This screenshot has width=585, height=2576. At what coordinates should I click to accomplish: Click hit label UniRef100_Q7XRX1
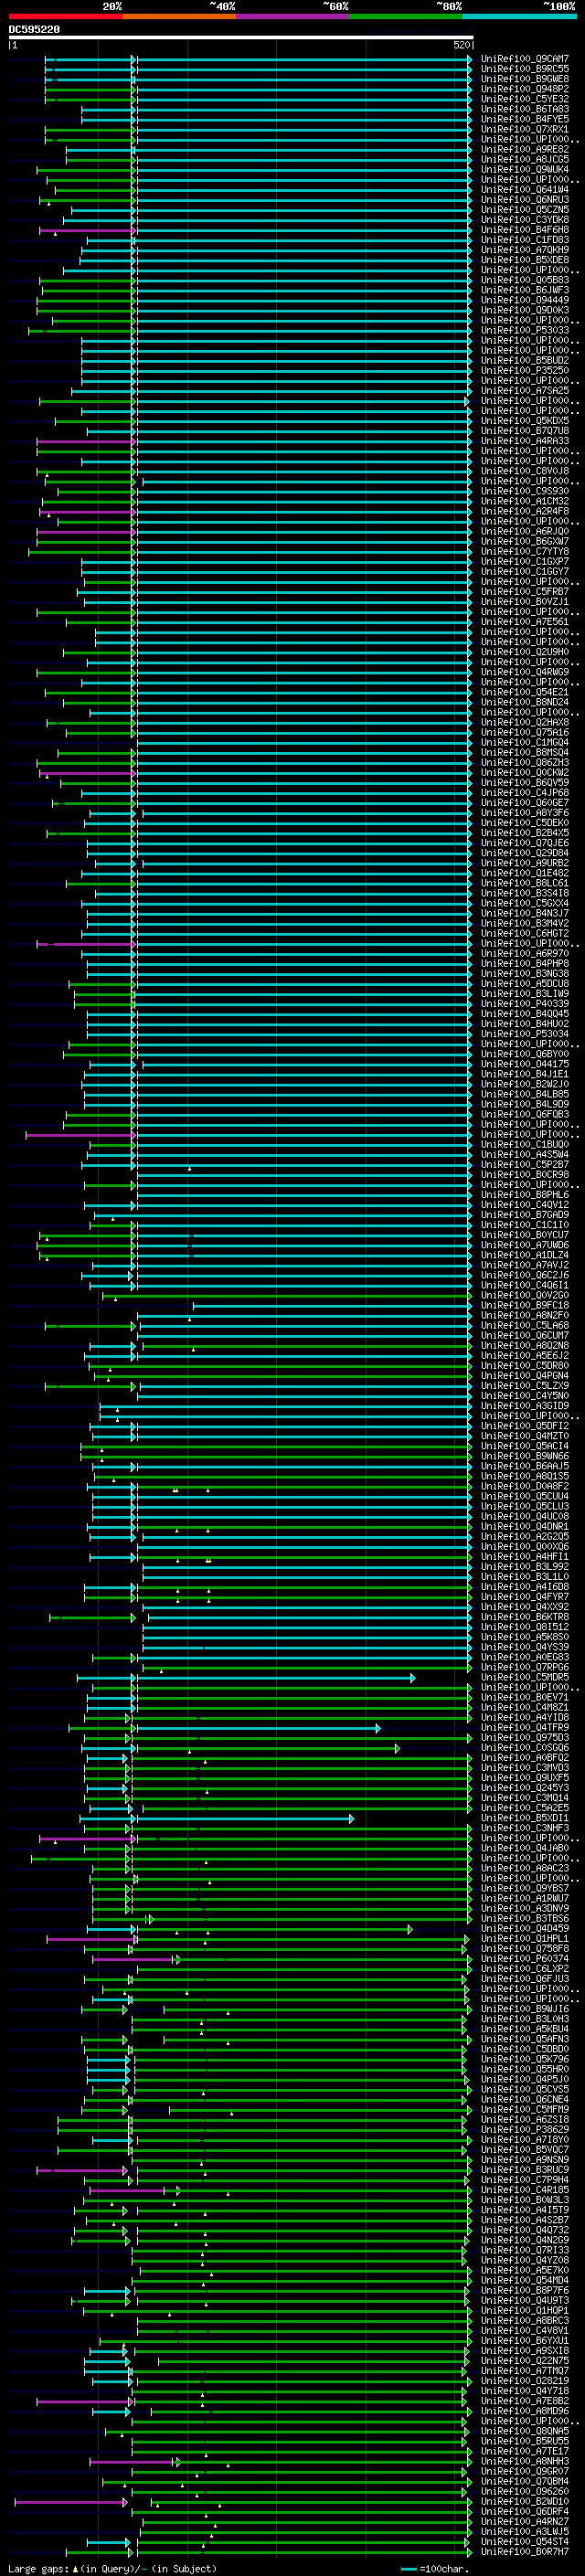coord(525,129)
